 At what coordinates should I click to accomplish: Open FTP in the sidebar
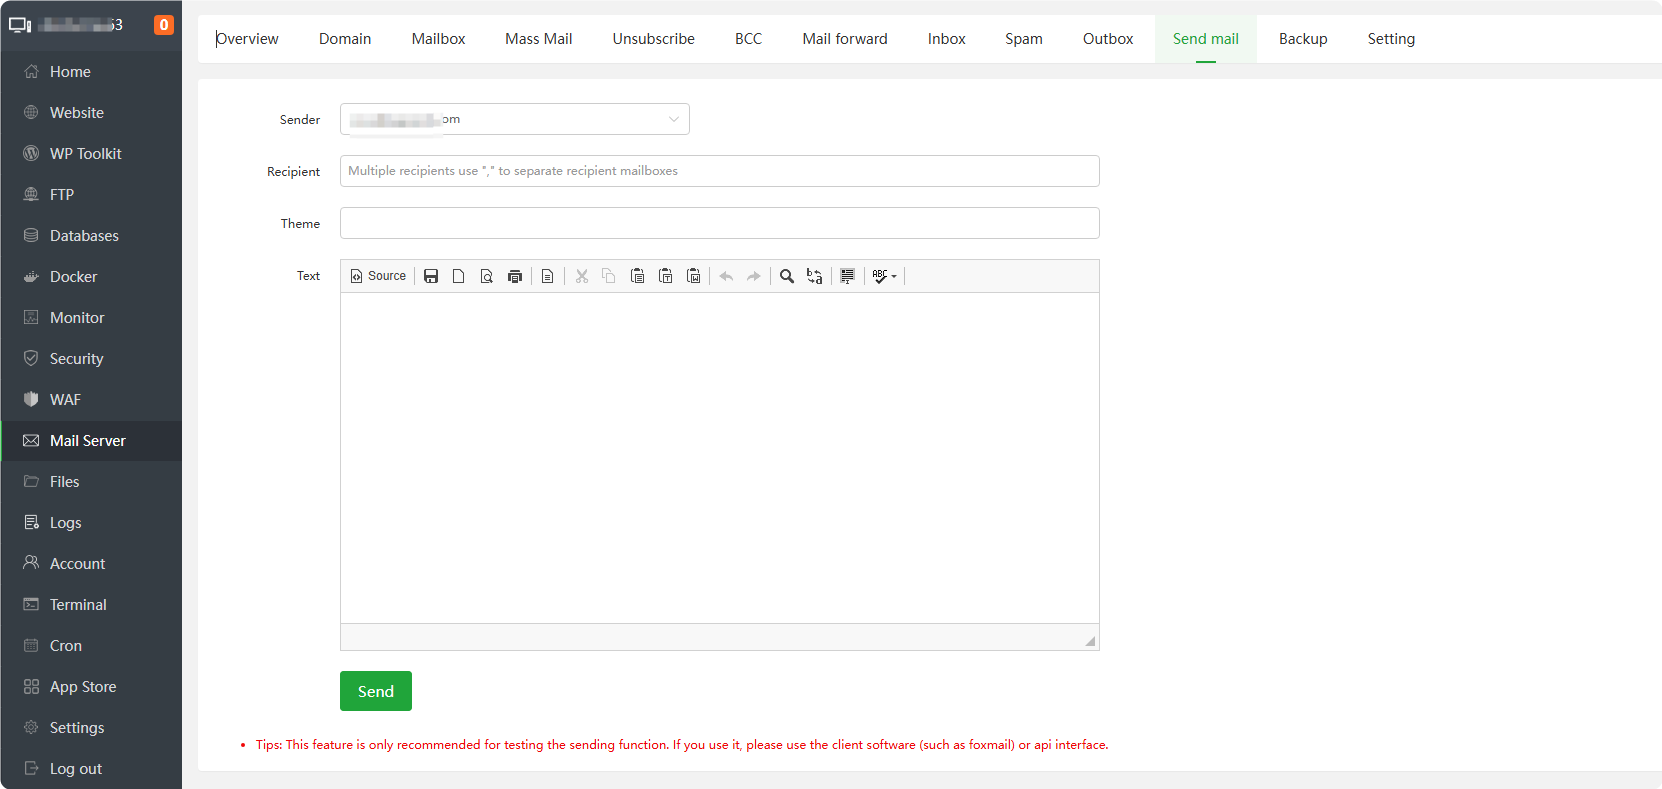point(91,195)
